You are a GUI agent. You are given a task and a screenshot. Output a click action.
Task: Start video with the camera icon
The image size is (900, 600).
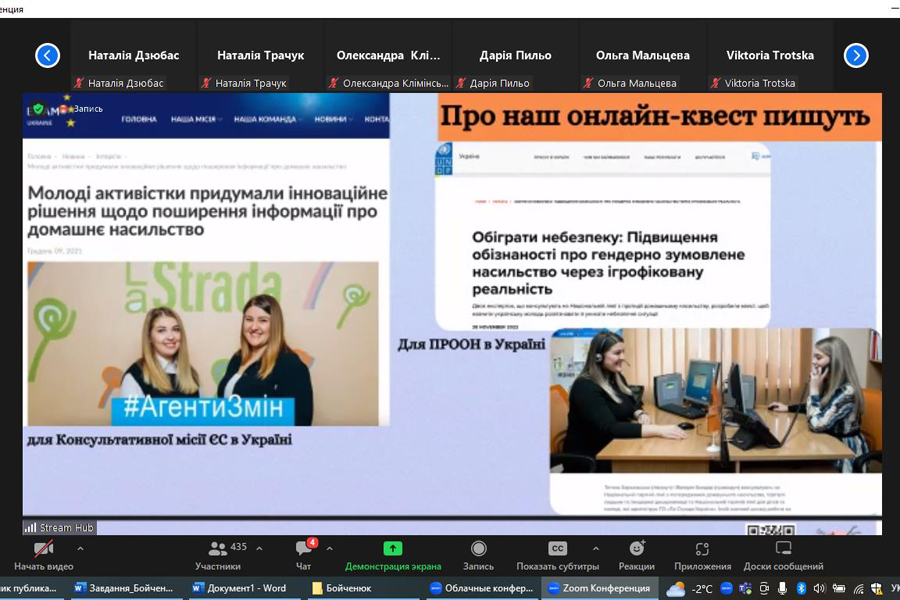coord(44,549)
